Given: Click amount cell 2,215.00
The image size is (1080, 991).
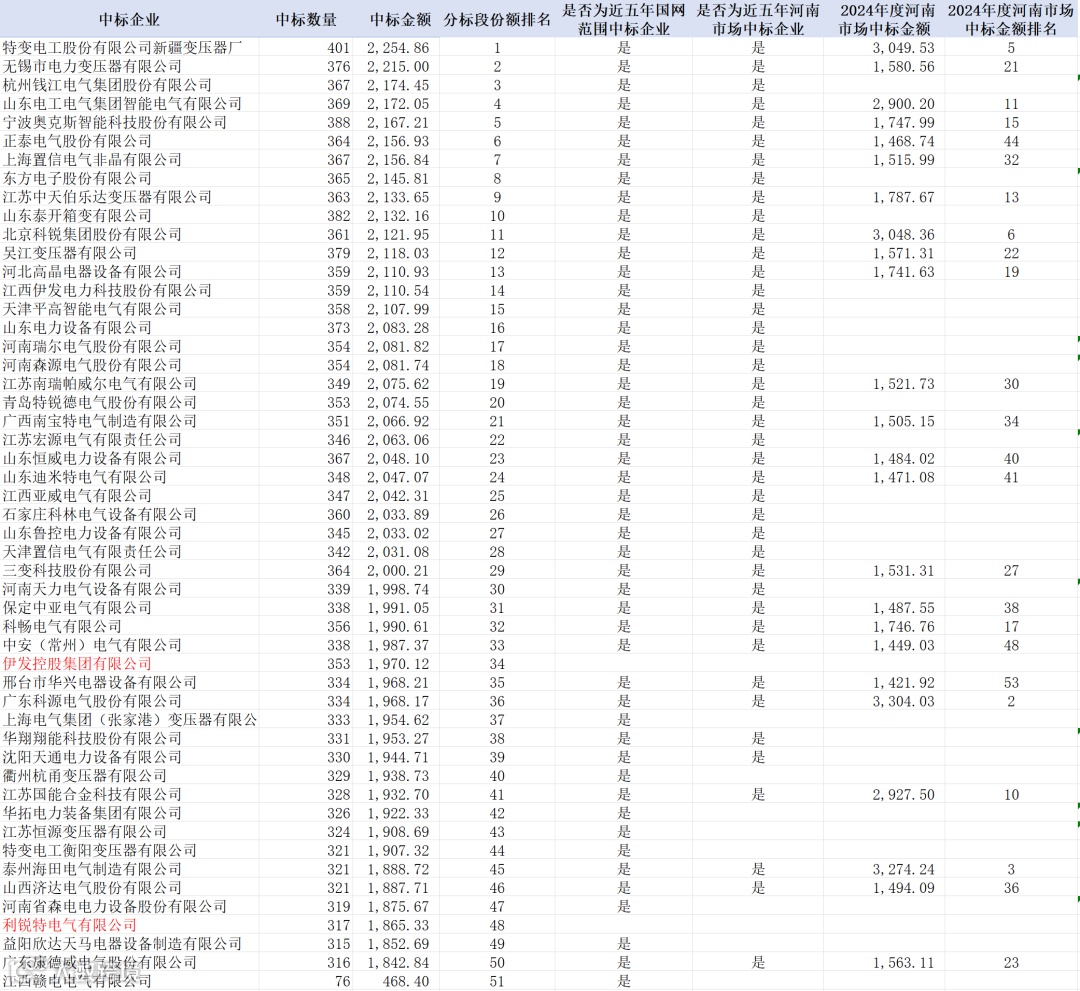Looking at the screenshot, I should [x=397, y=67].
